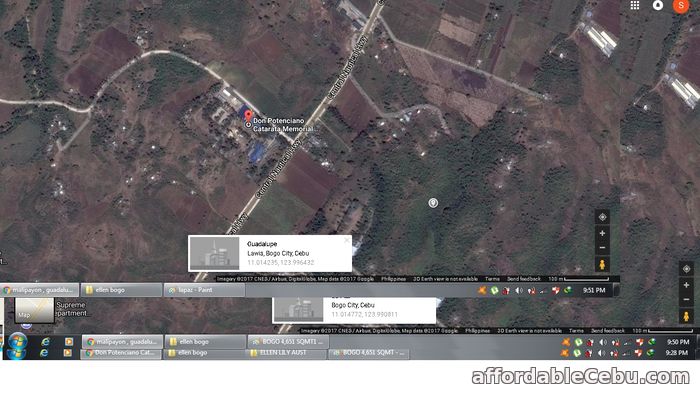Open Guadalupe card building thumbnail
700x394 pixels.
[215, 253]
